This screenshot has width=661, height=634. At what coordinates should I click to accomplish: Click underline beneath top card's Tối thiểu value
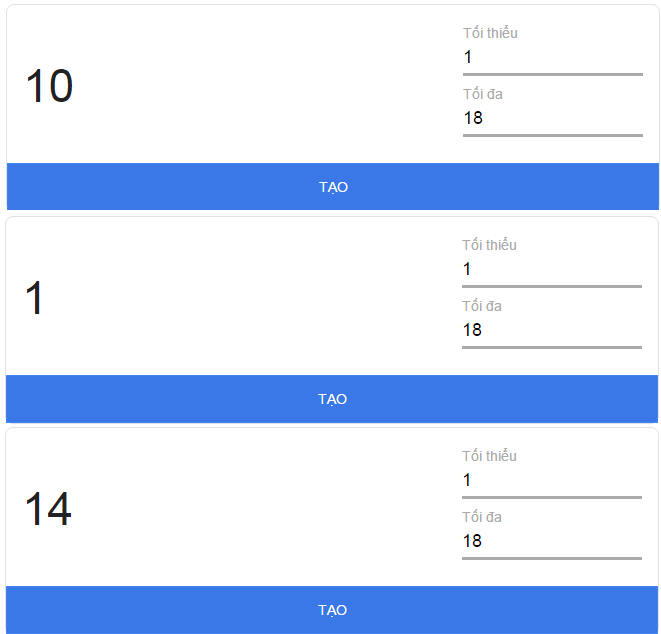[552, 74]
